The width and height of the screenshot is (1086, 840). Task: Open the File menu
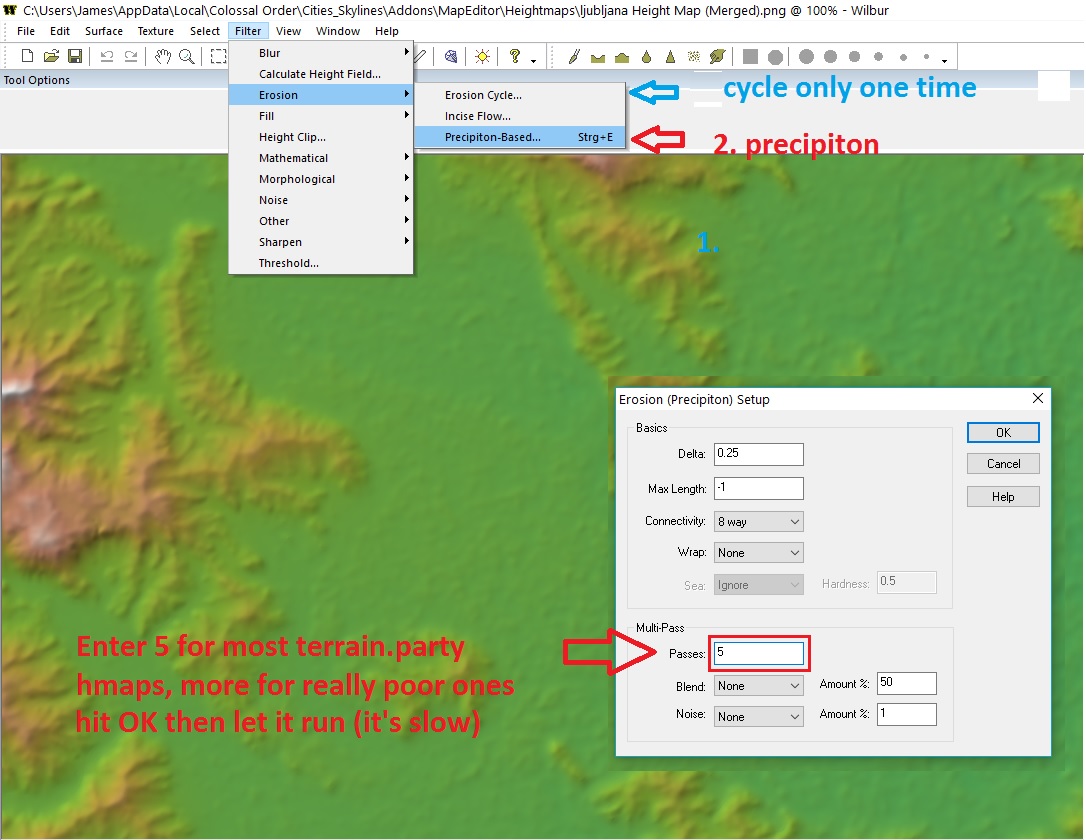(26, 31)
